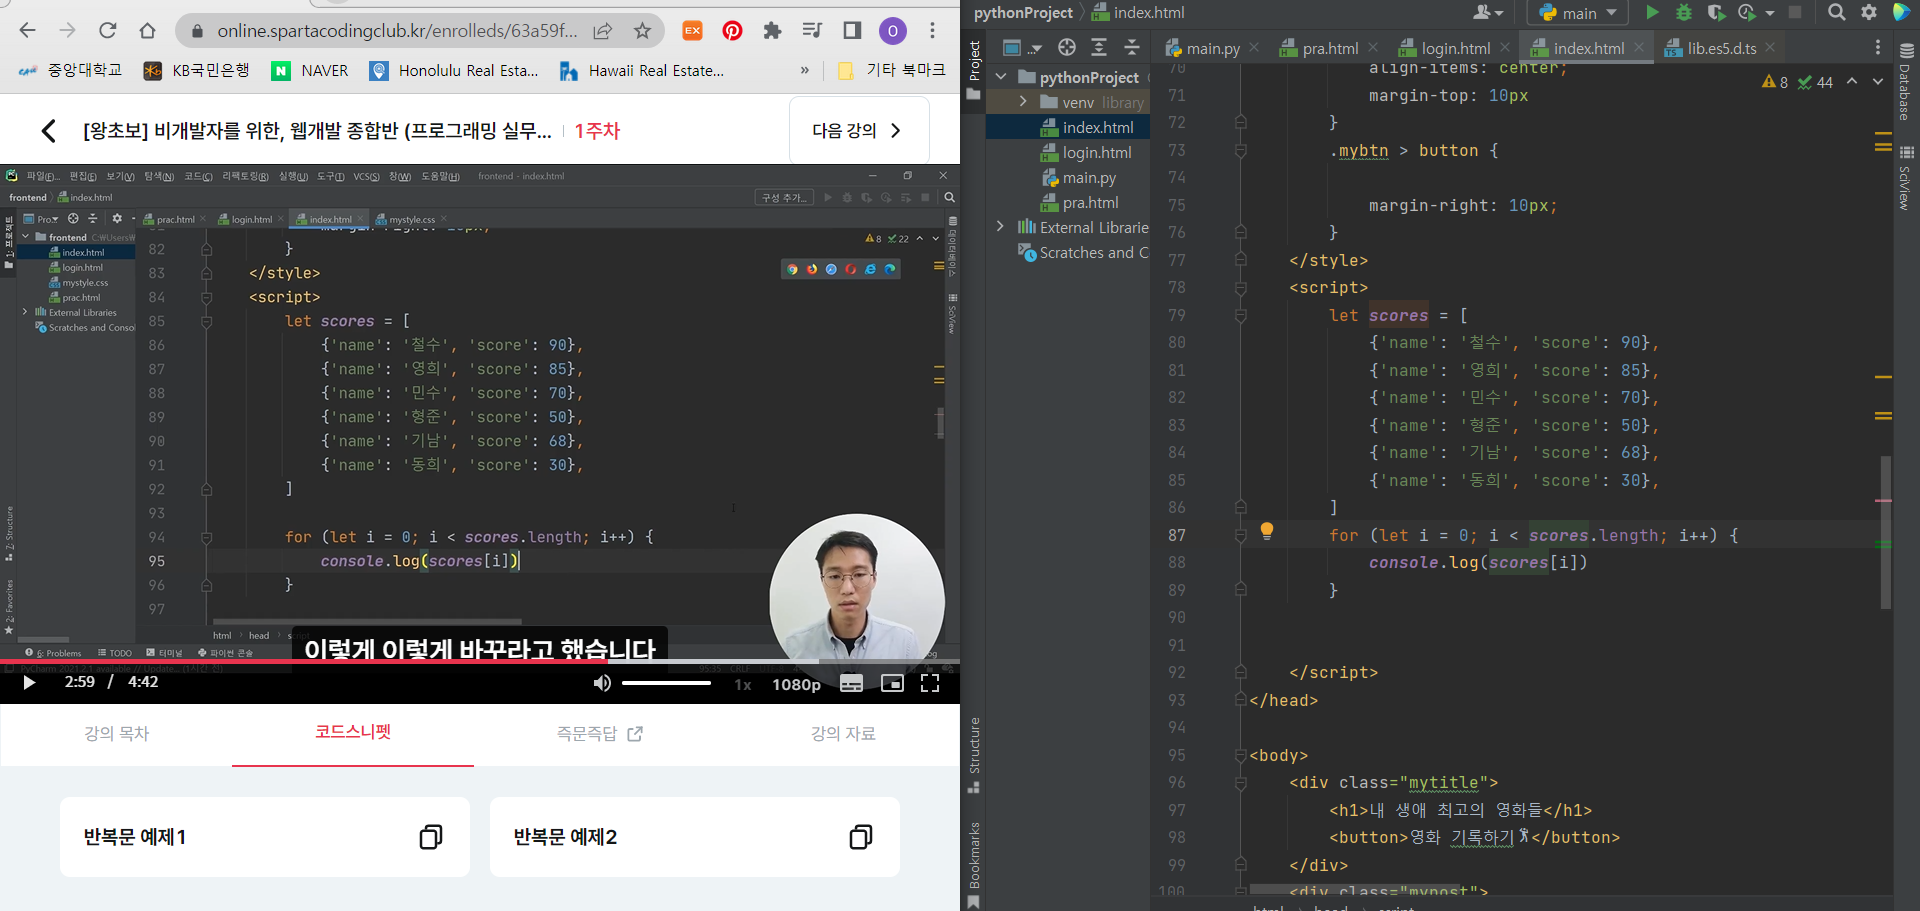Open KB국민은행 bookmark
This screenshot has height=911, width=1920.
(196, 71)
